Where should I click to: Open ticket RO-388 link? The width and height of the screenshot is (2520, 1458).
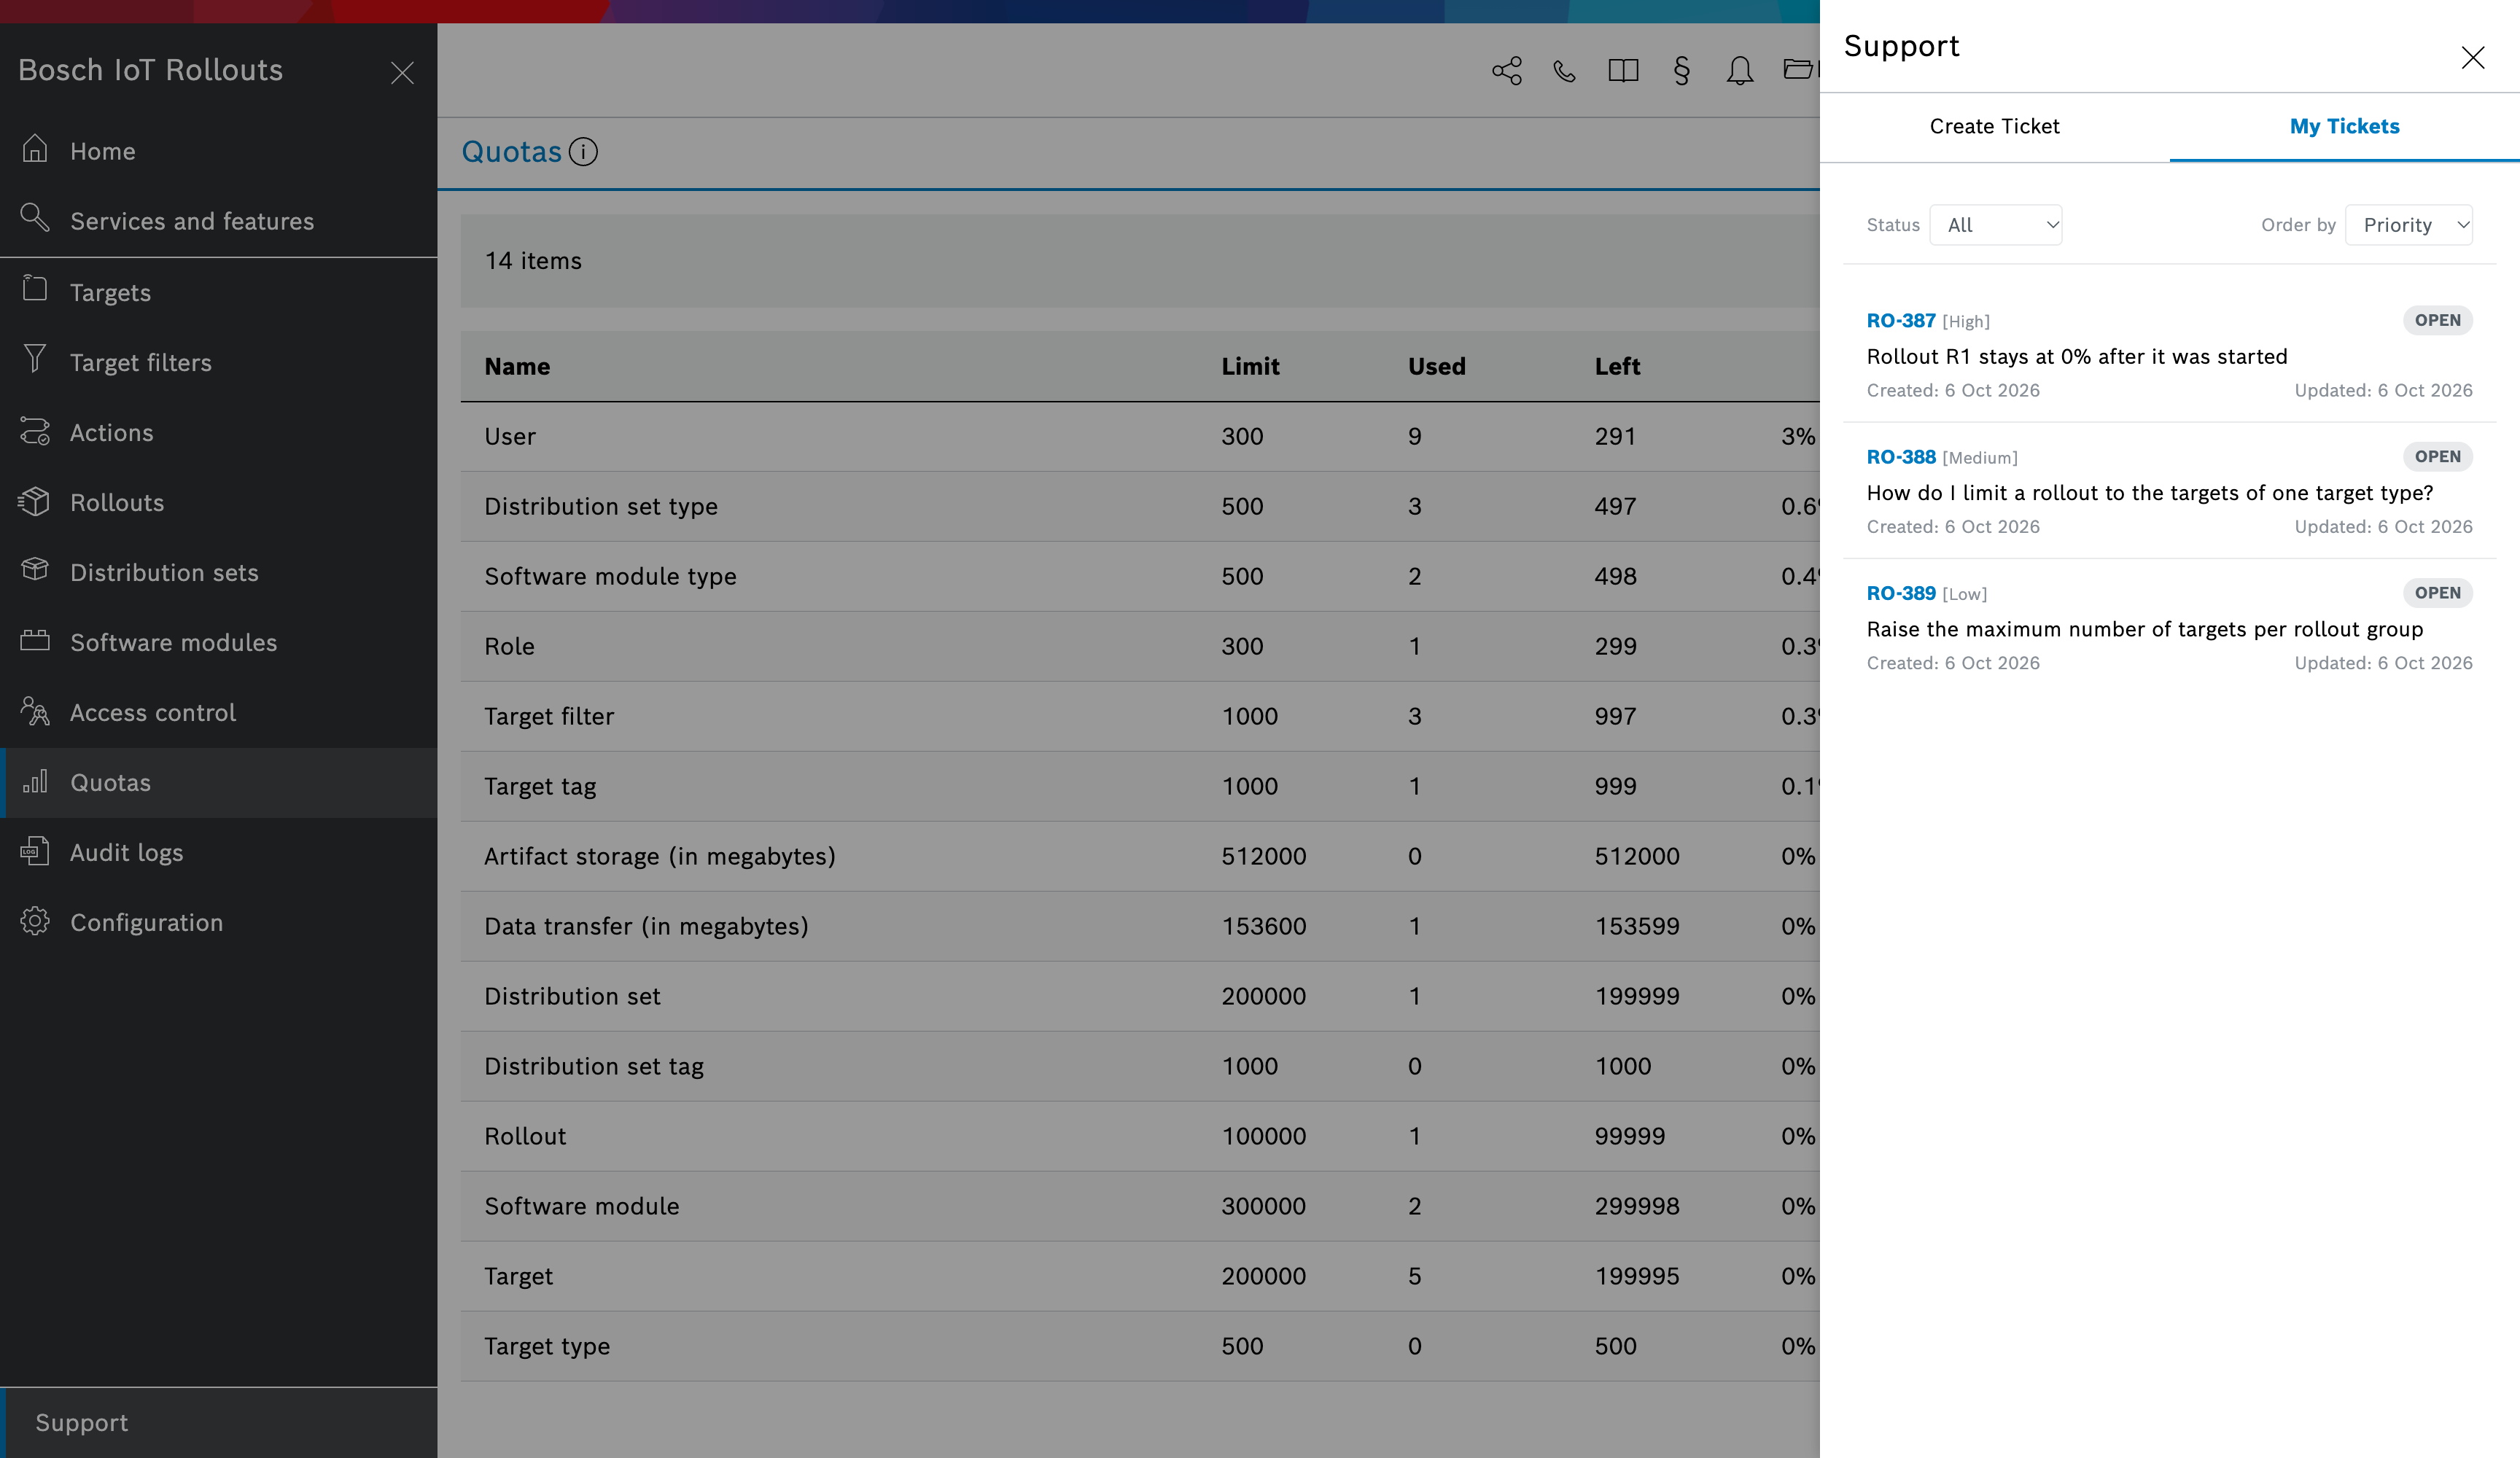point(1901,456)
